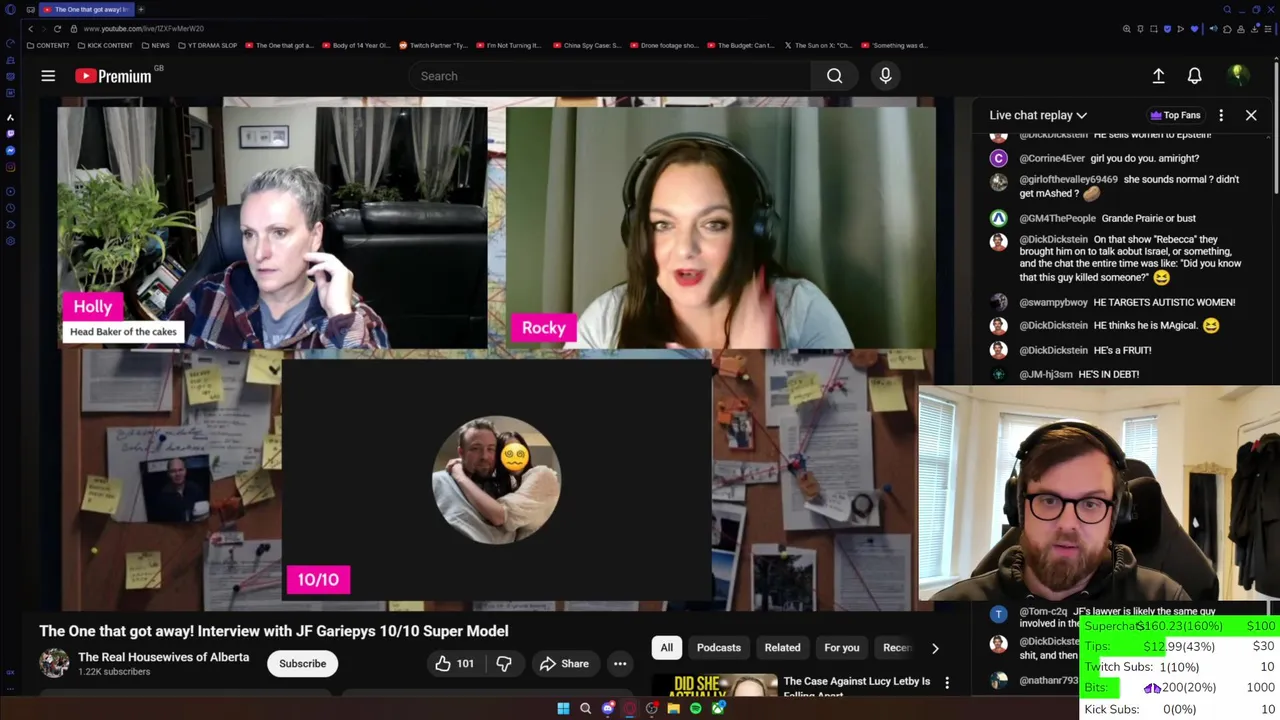This screenshot has height=720, width=1280.
Task: Click the heart bookmark toolbar icon
Action: tap(1194, 29)
